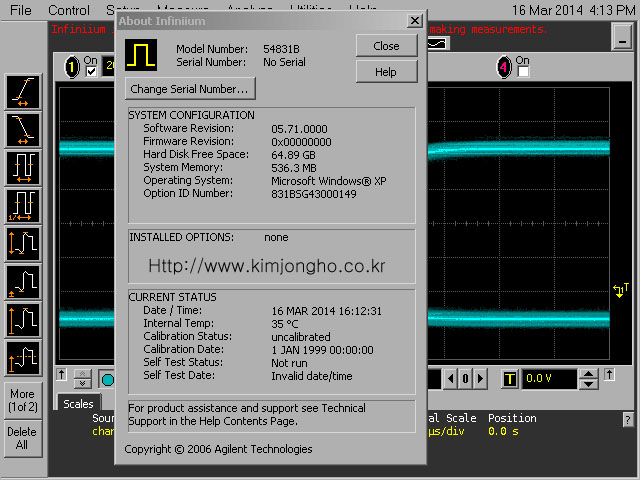Select the period measurement icon
This screenshot has width=640, height=480.
coord(23,167)
